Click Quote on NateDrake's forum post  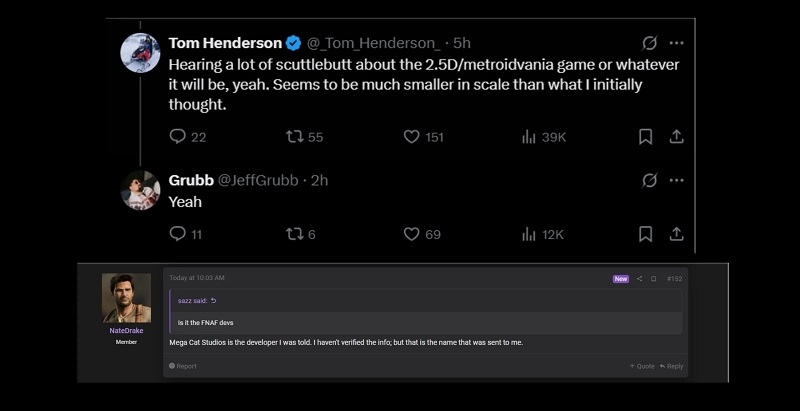click(x=642, y=366)
